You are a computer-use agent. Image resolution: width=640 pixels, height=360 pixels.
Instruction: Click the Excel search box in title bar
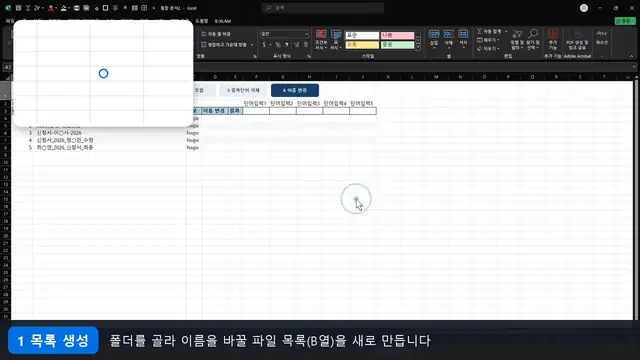(323, 8)
